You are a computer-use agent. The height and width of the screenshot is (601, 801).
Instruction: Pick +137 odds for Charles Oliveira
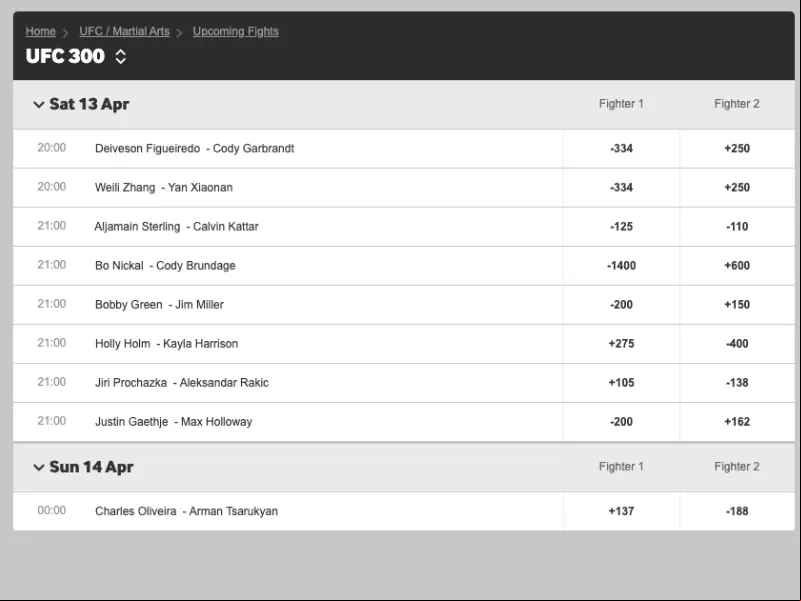pos(621,511)
